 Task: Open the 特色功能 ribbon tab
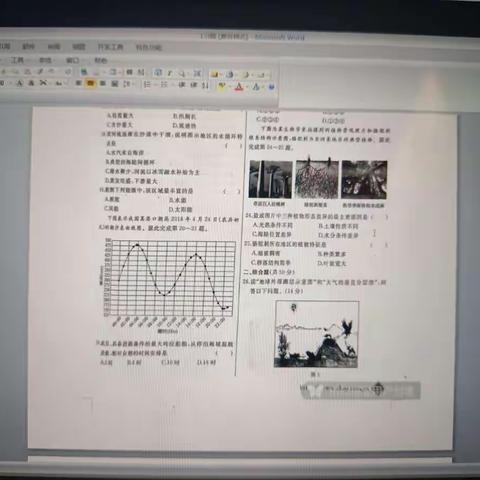click(x=149, y=47)
